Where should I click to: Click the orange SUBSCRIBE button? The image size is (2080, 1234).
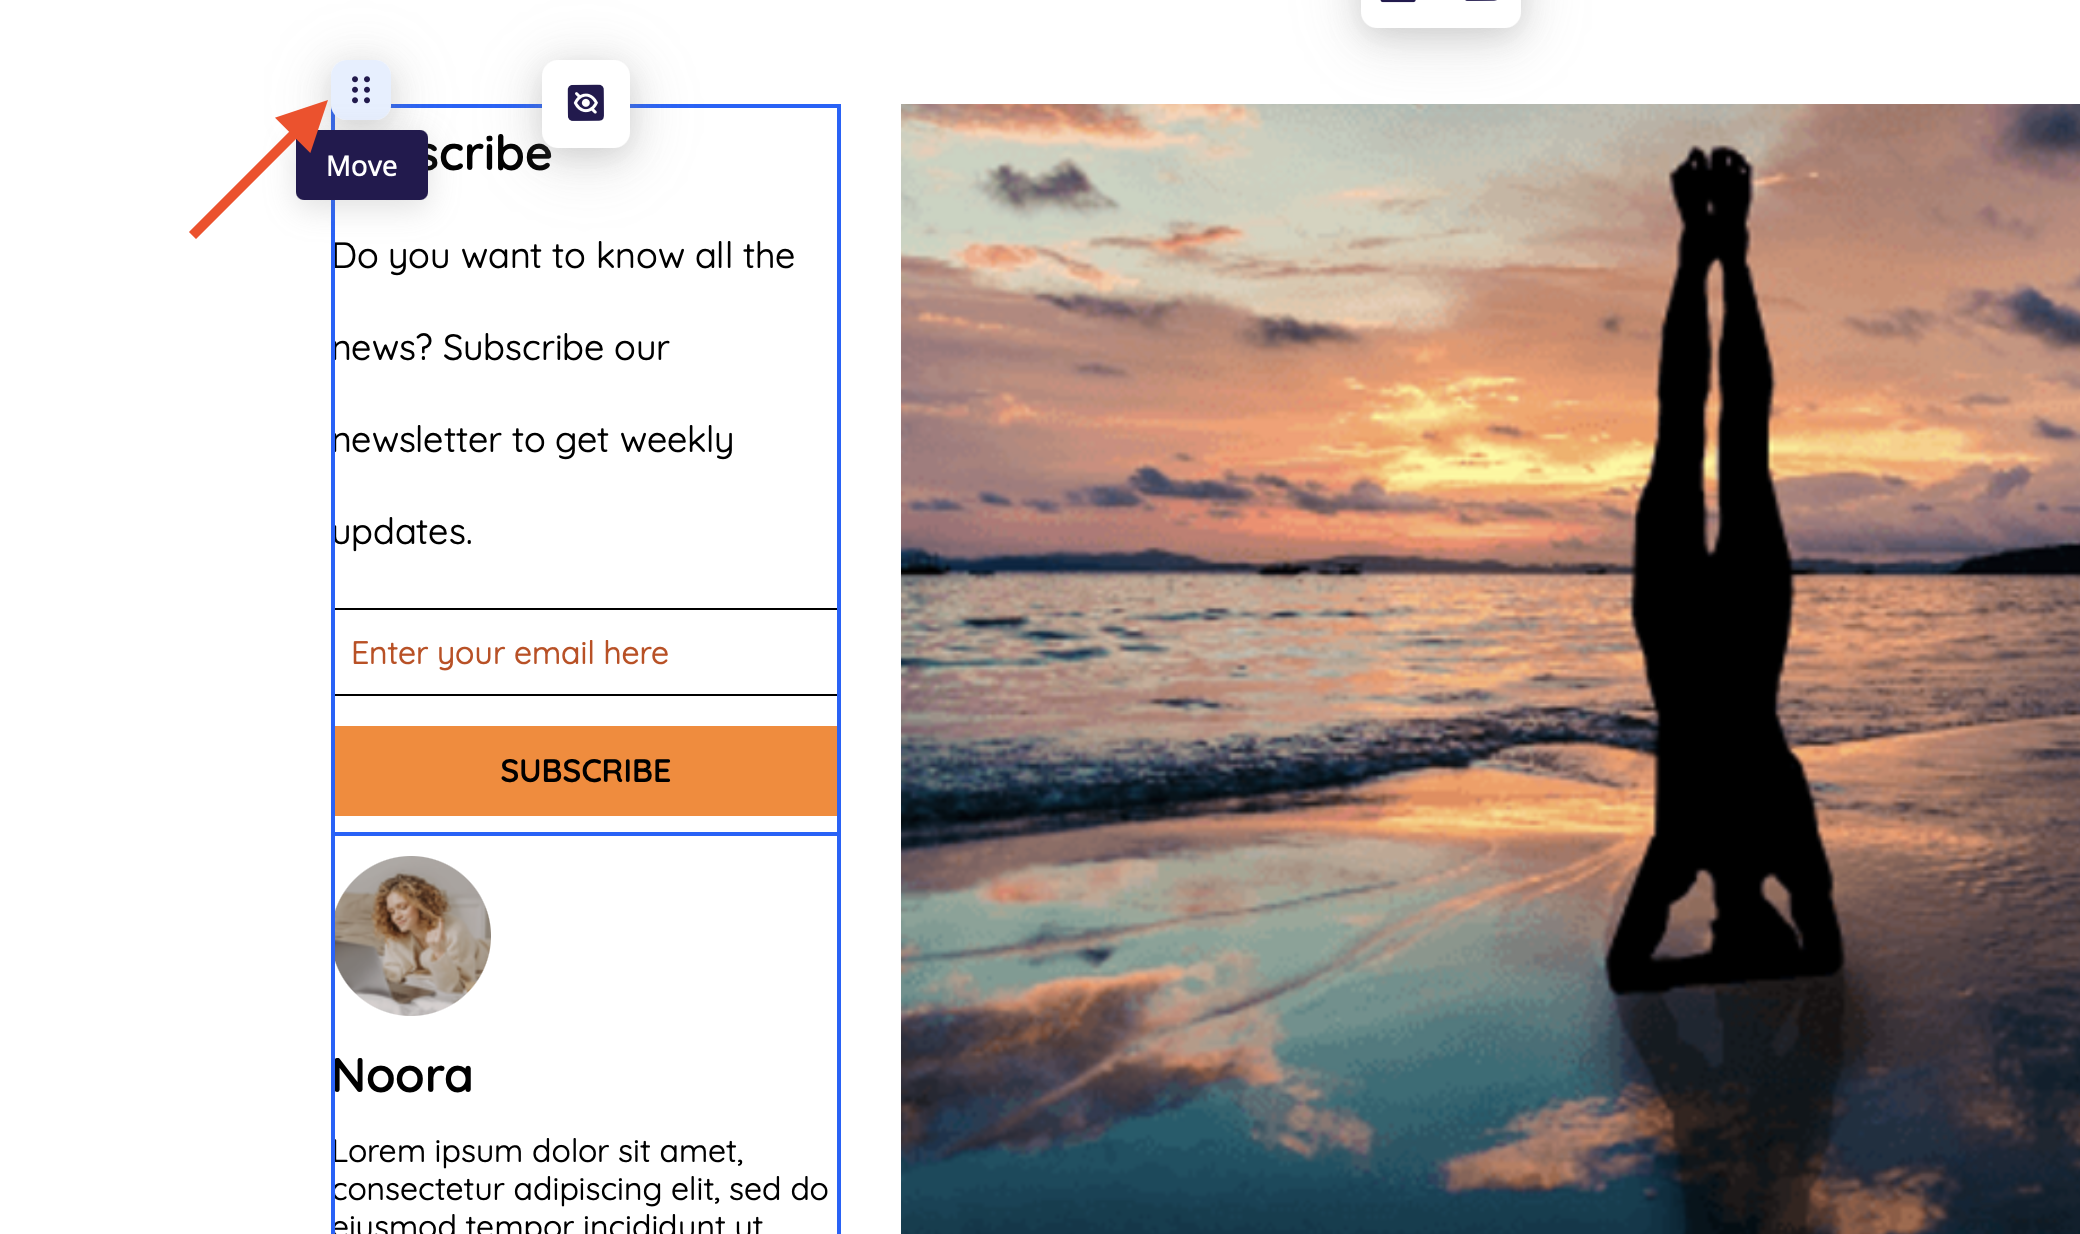[586, 771]
